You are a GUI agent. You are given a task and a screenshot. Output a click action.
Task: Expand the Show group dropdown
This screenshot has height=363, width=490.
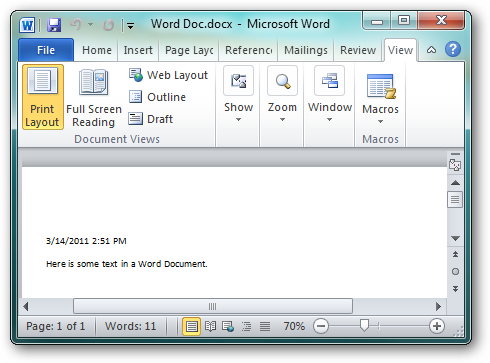238,94
